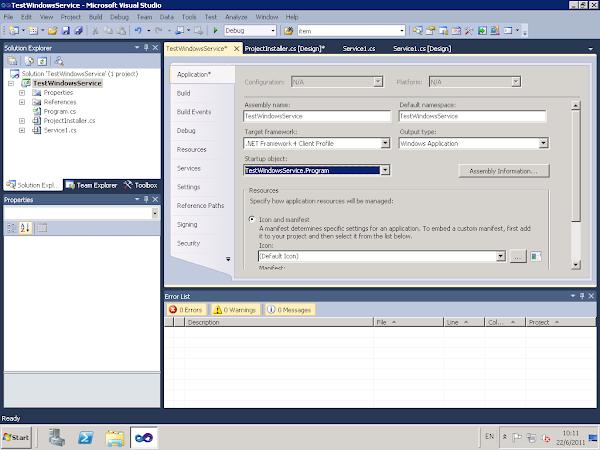Click the Undo arrow icon

pyautogui.click(x=138, y=31)
